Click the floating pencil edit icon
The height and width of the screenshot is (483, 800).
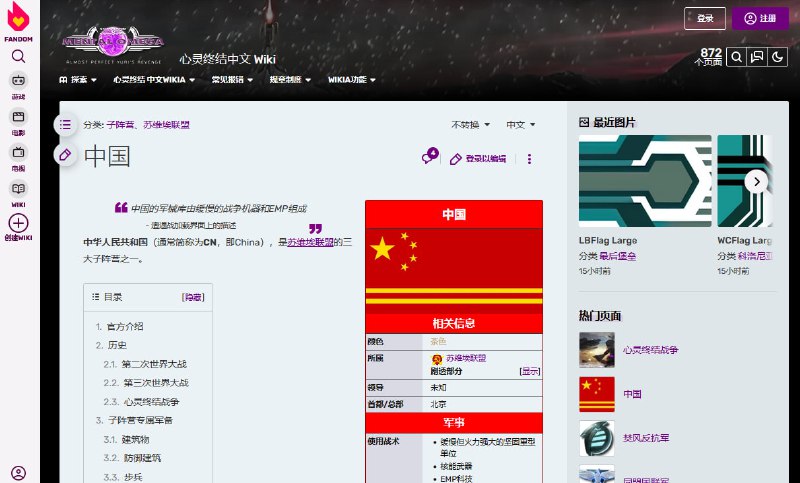pos(65,155)
